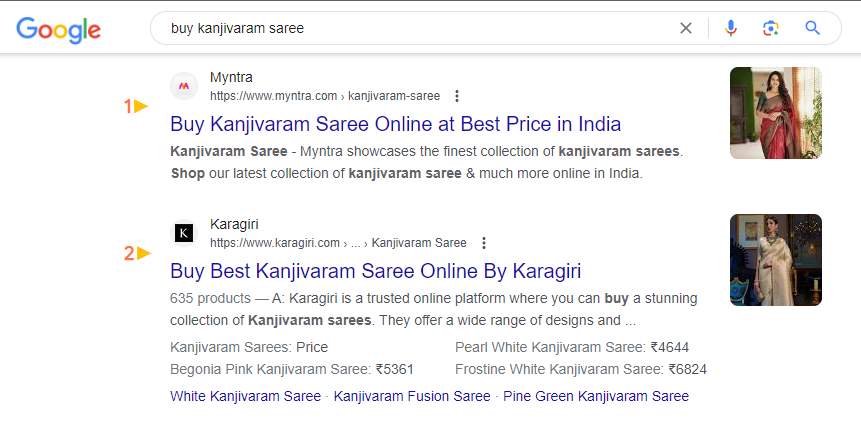
Task: Open three-dot menu for Karagiri result
Action: pyautogui.click(x=484, y=243)
